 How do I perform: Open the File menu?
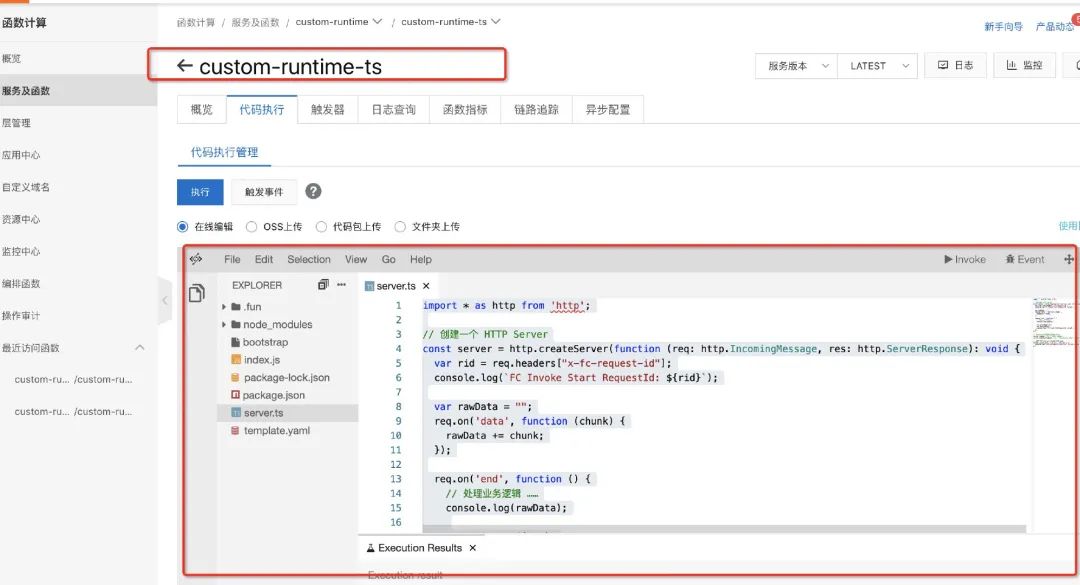point(232,259)
